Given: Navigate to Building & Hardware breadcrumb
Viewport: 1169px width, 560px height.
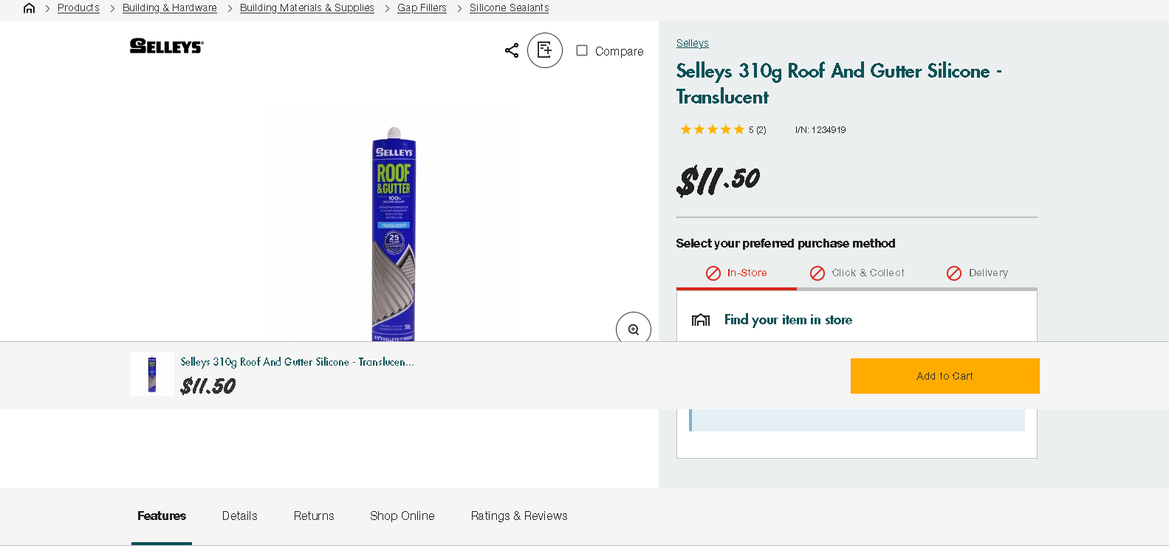Looking at the screenshot, I should click(x=169, y=8).
